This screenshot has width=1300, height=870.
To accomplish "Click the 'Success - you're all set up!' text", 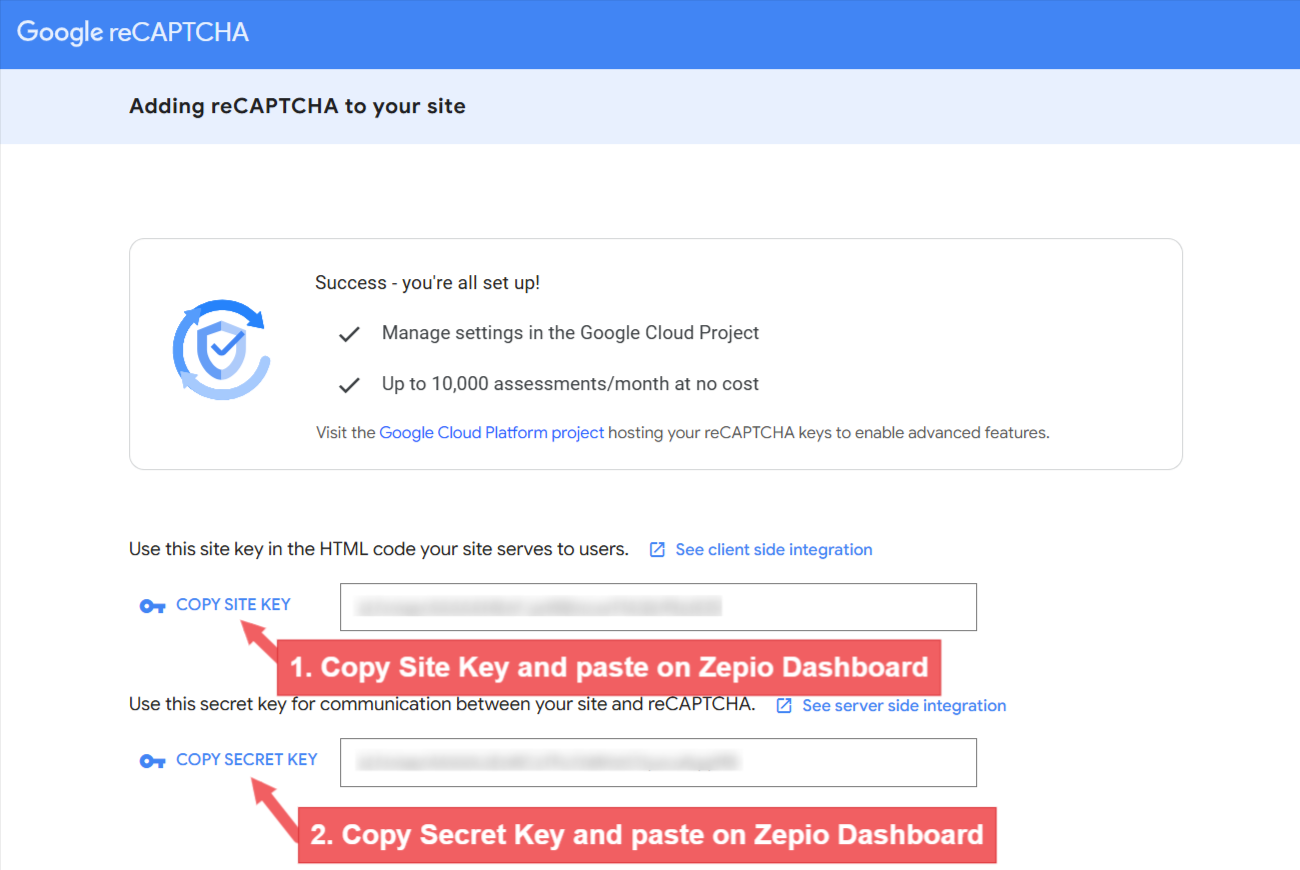I will coord(428,282).
